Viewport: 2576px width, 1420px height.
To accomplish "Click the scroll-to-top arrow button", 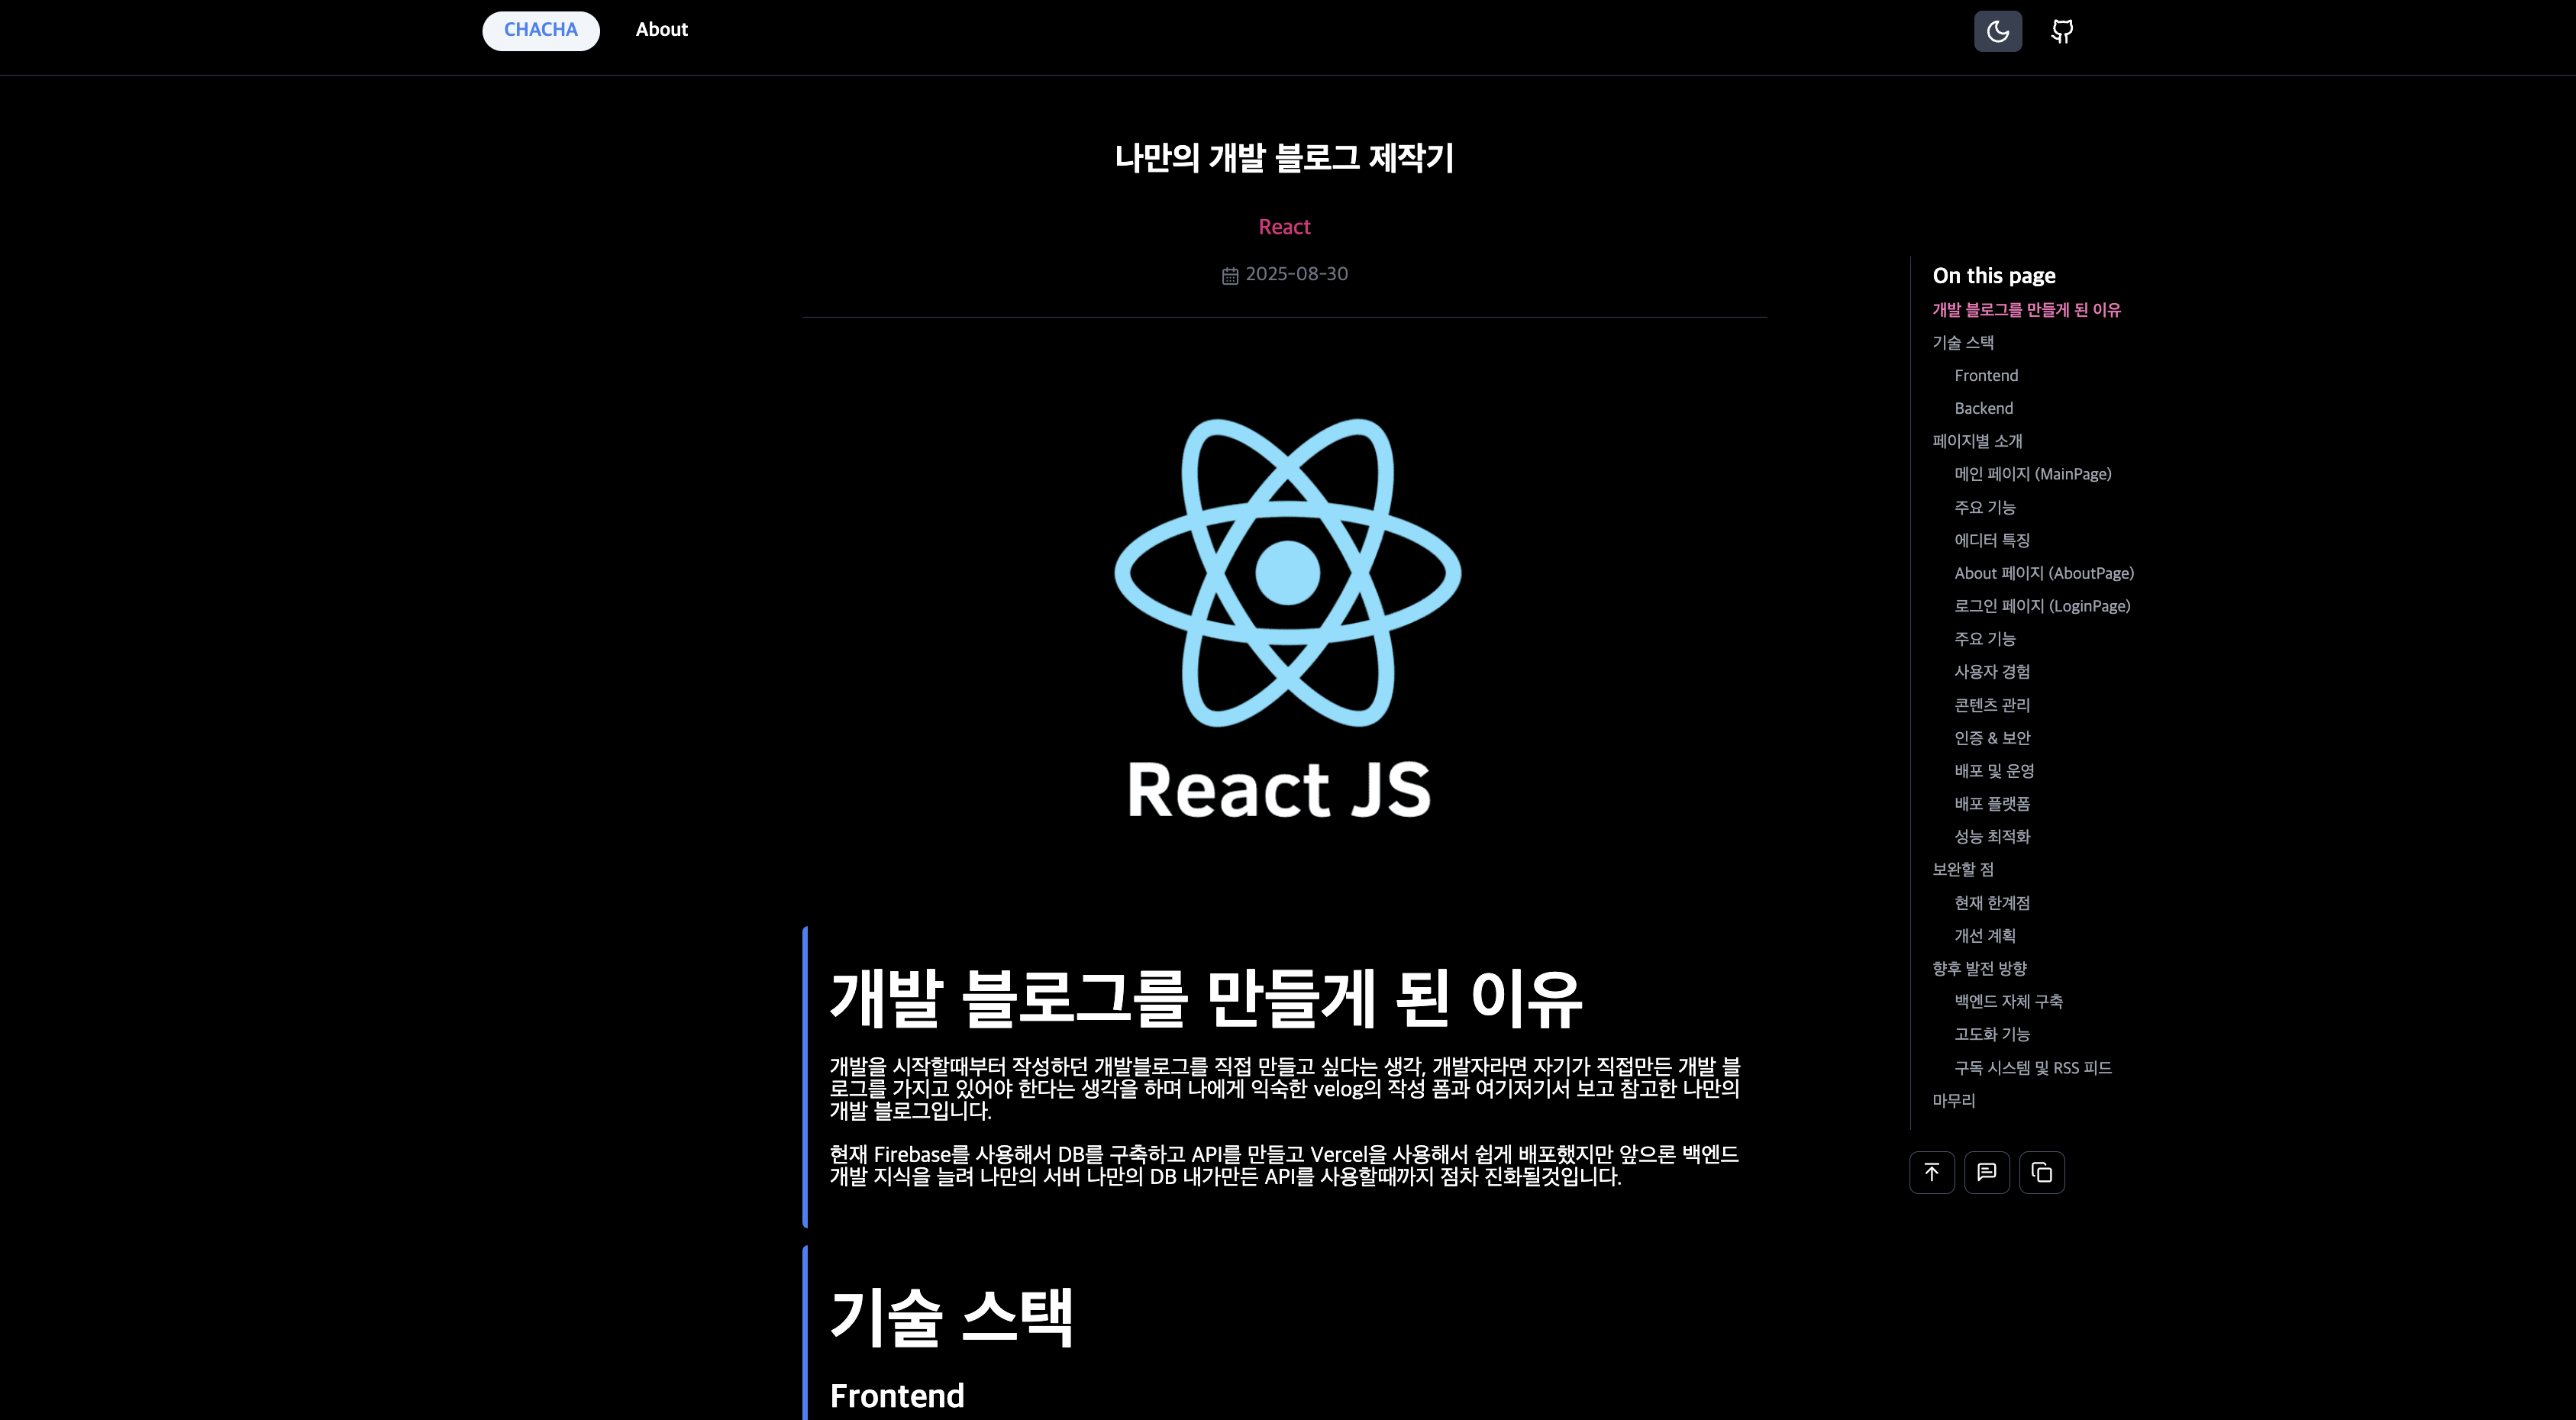I will [x=1931, y=1172].
